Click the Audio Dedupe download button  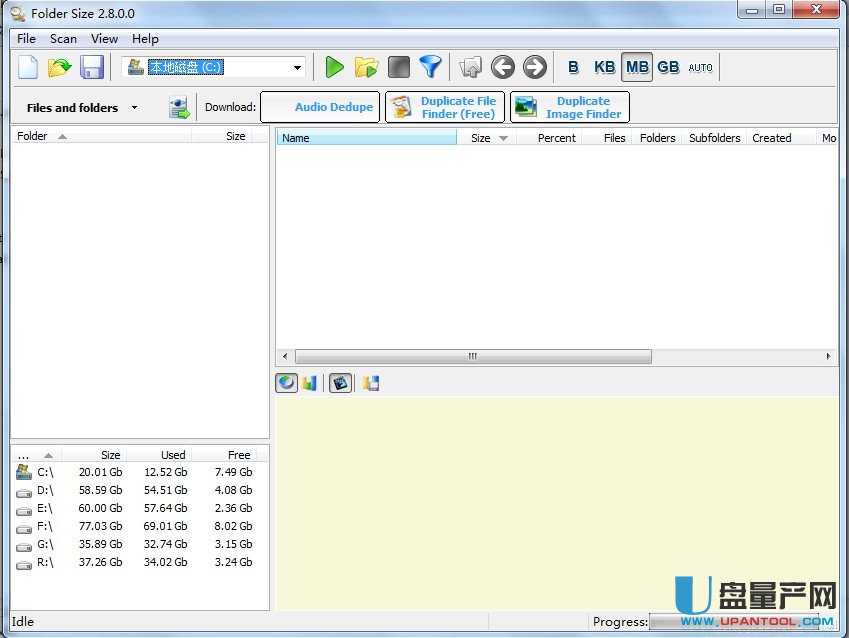click(x=320, y=107)
